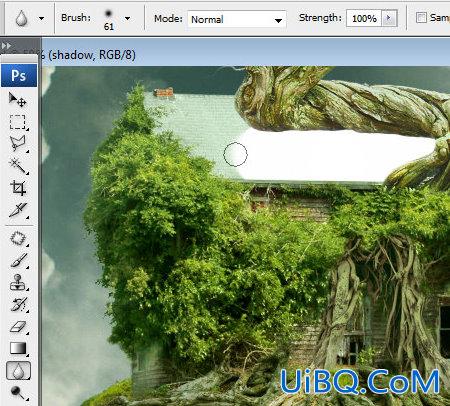The width and height of the screenshot is (450, 406).
Task: Click the Strength 100% input field
Action: [x=364, y=18]
